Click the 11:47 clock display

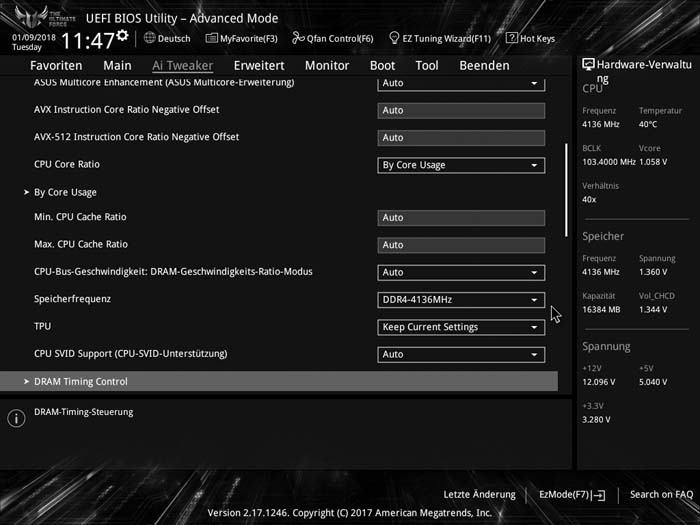click(x=88, y=41)
